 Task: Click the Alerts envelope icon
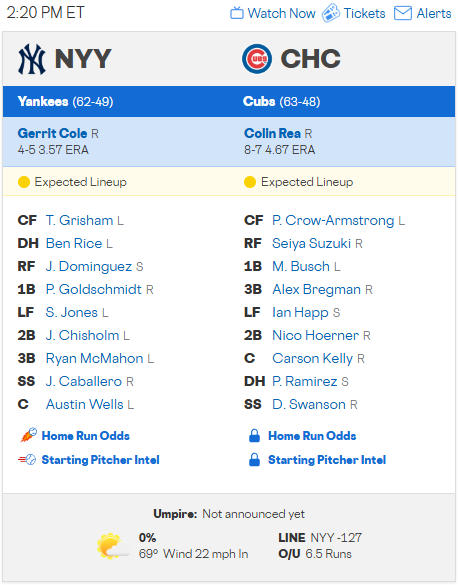click(403, 13)
